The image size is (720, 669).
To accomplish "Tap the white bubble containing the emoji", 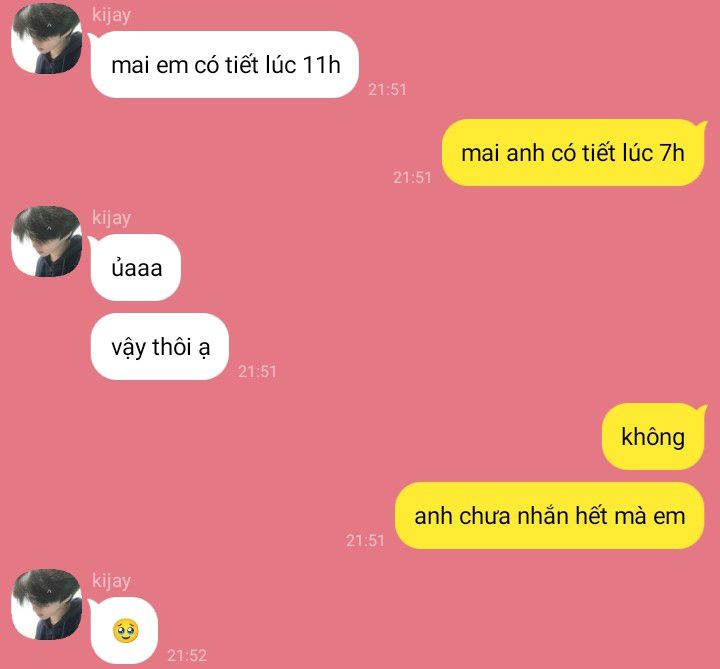I will pos(124,630).
